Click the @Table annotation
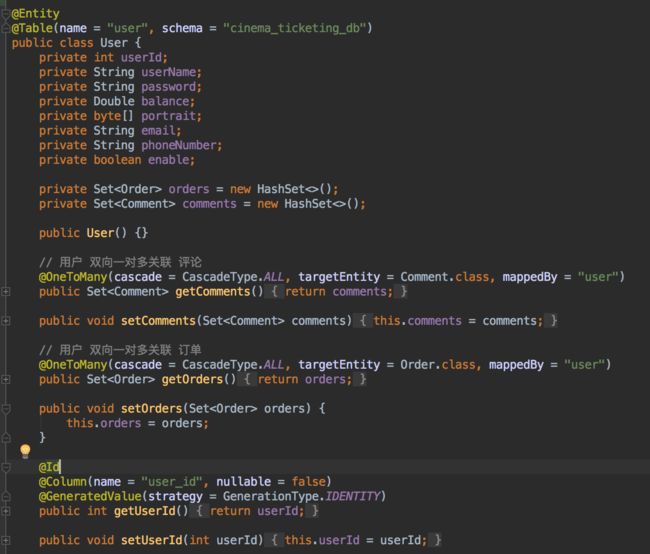 32,28
